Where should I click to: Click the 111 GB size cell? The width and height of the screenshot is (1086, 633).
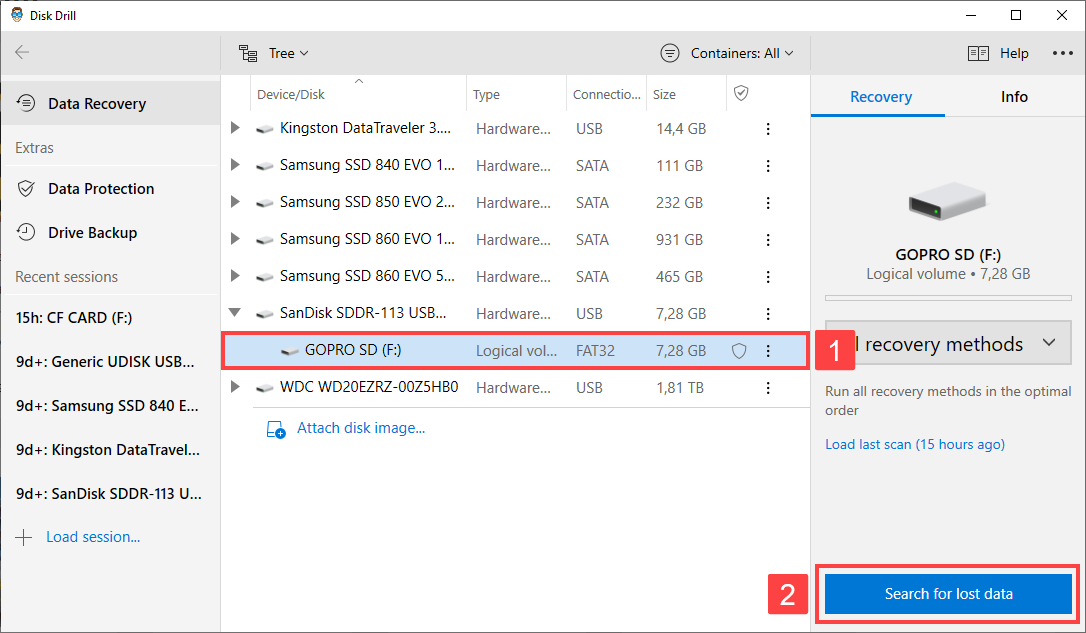click(679, 166)
